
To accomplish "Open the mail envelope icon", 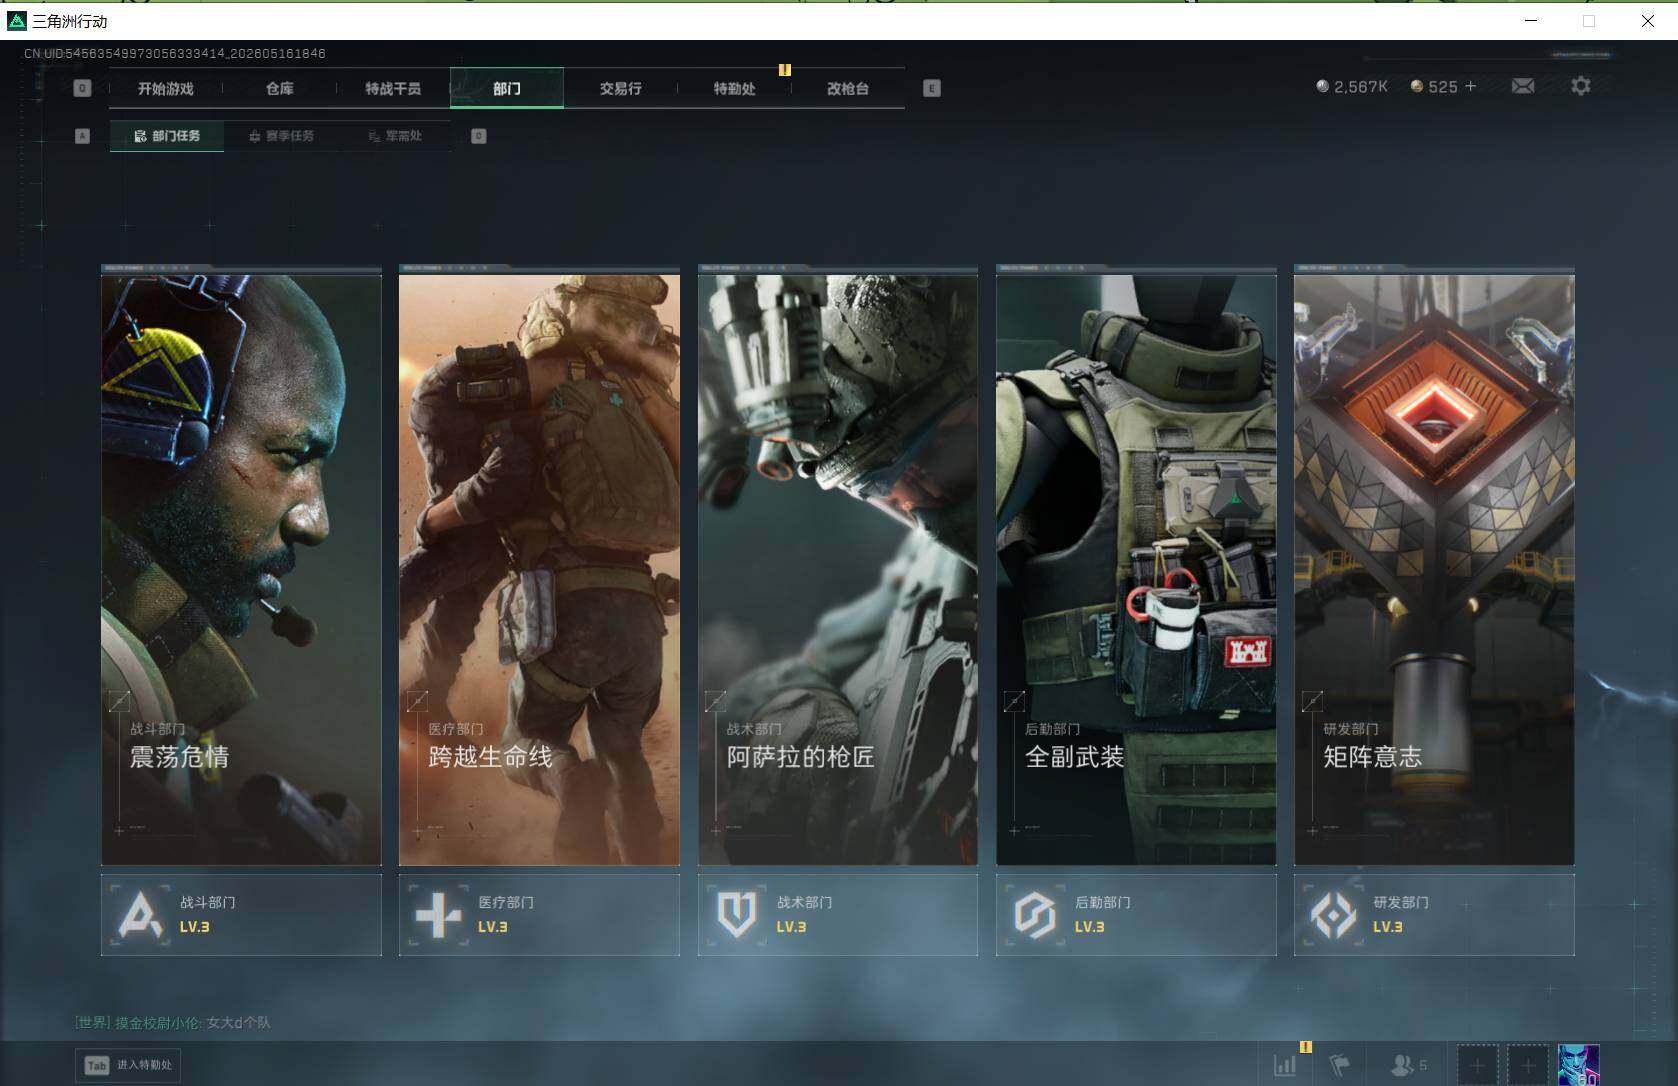I will (1523, 87).
